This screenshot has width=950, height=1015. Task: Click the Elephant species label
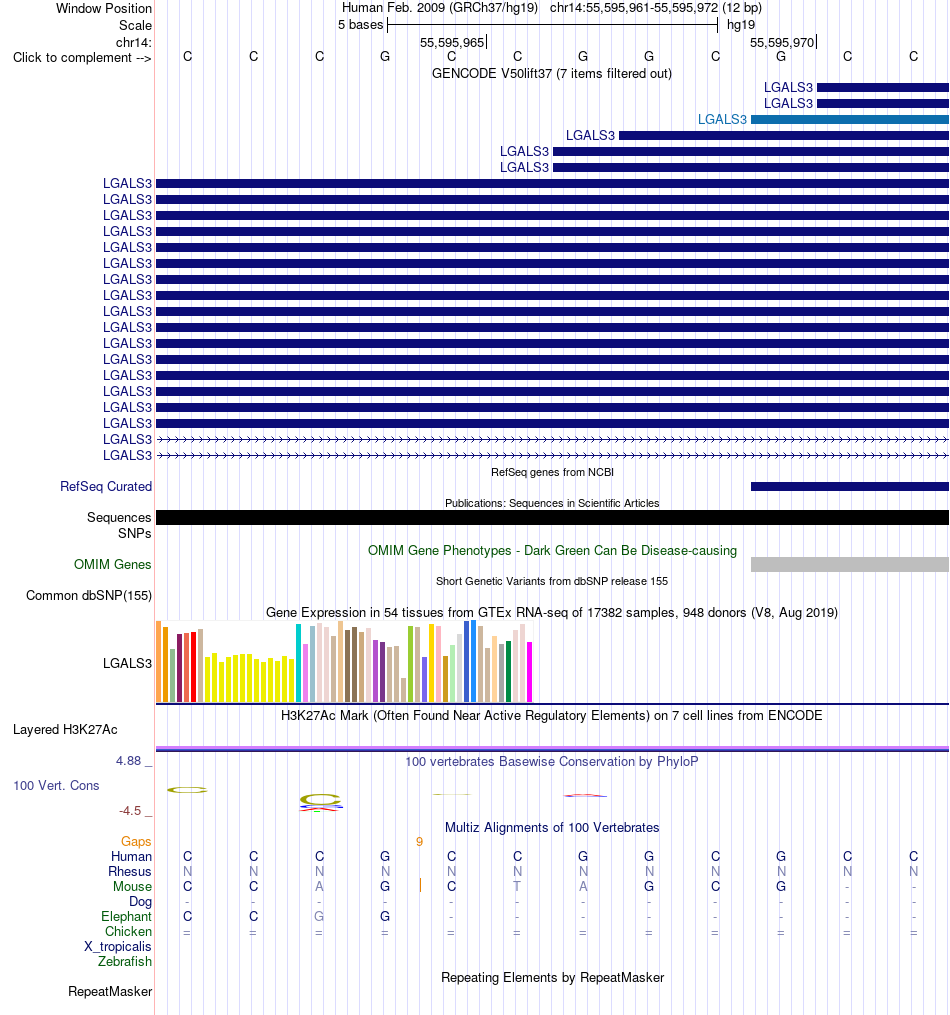pos(126,917)
